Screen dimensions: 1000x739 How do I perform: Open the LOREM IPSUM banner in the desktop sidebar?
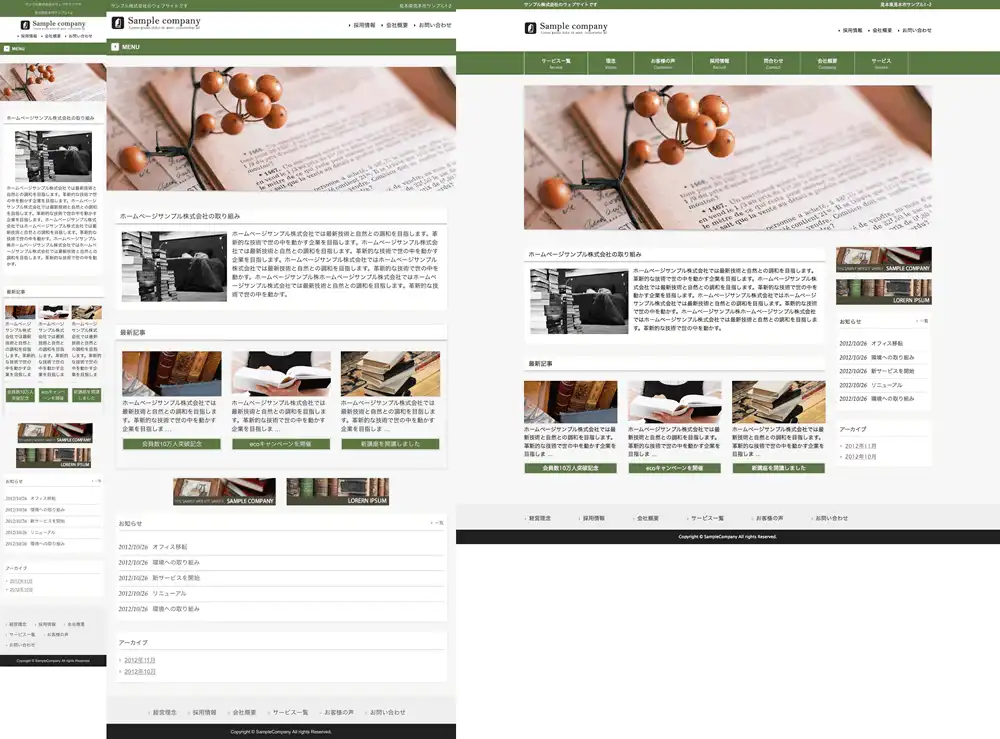pos(883,291)
